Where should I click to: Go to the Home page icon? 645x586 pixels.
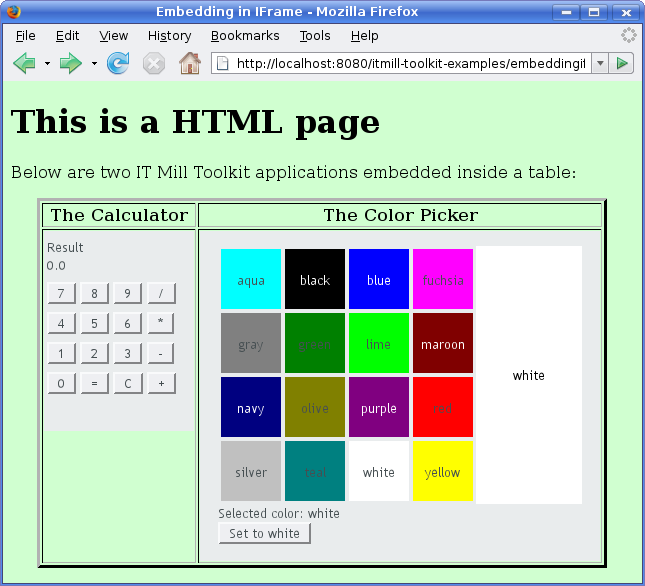[x=189, y=64]
